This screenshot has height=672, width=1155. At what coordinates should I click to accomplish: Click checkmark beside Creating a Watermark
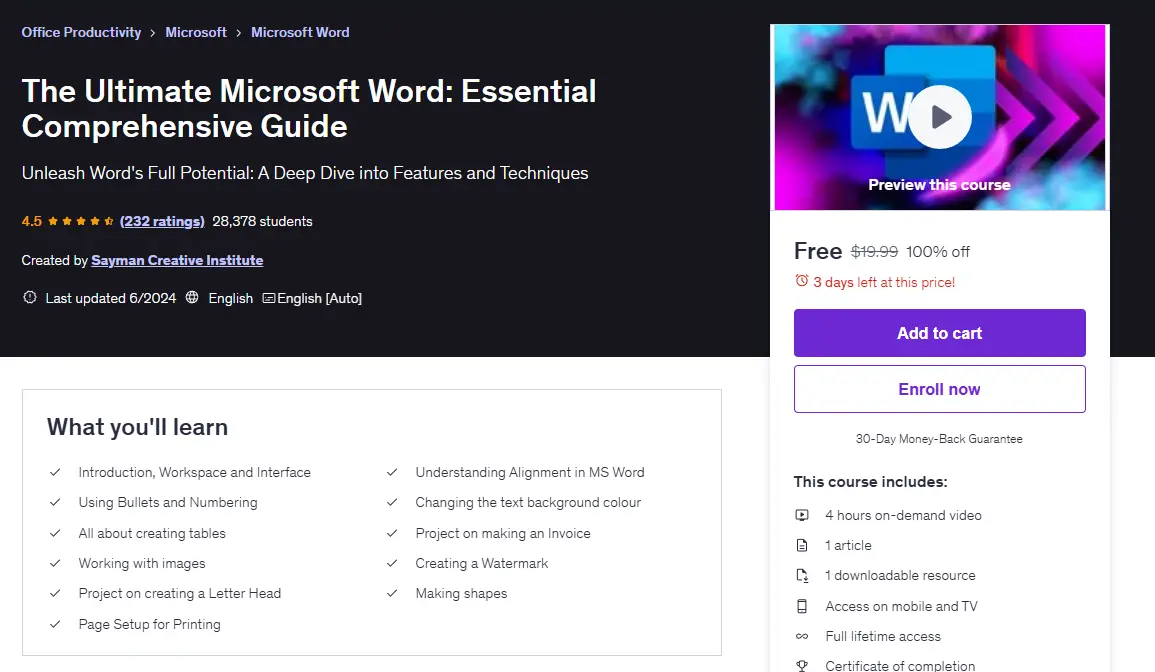(x=392, y=564)
